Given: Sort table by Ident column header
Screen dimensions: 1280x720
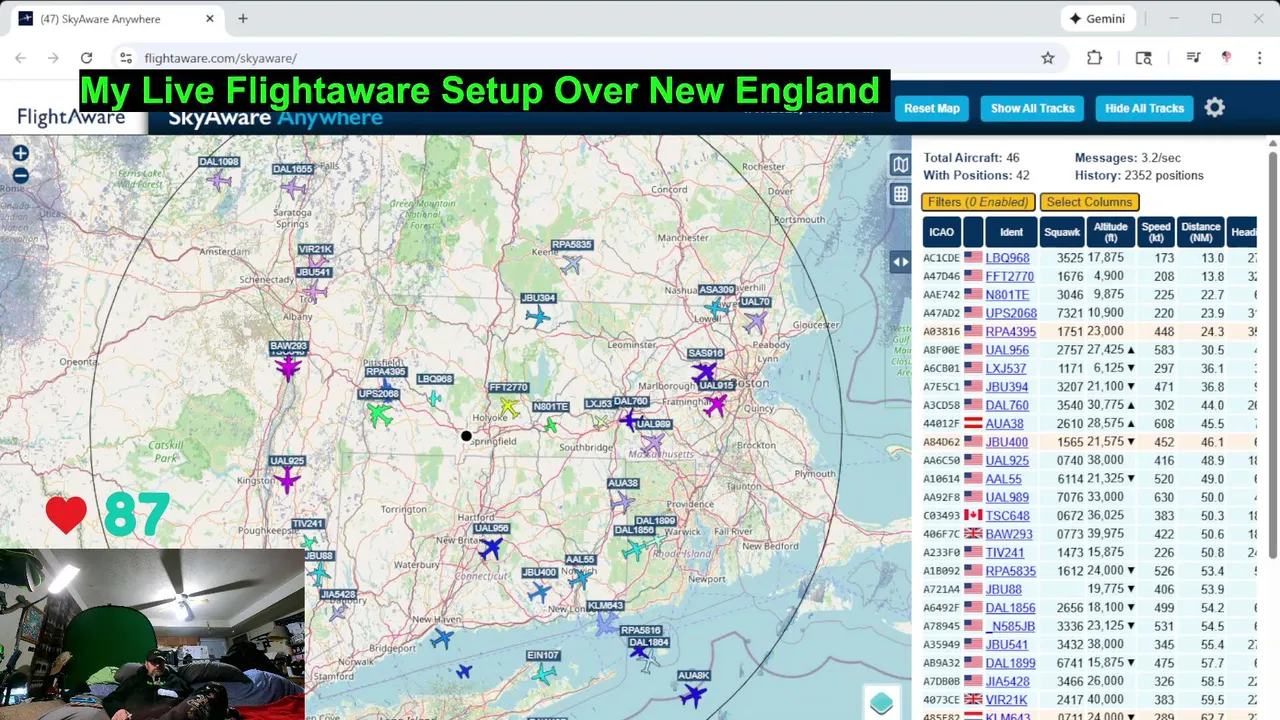Looking at the screenshot, I should click(1011, 232).
